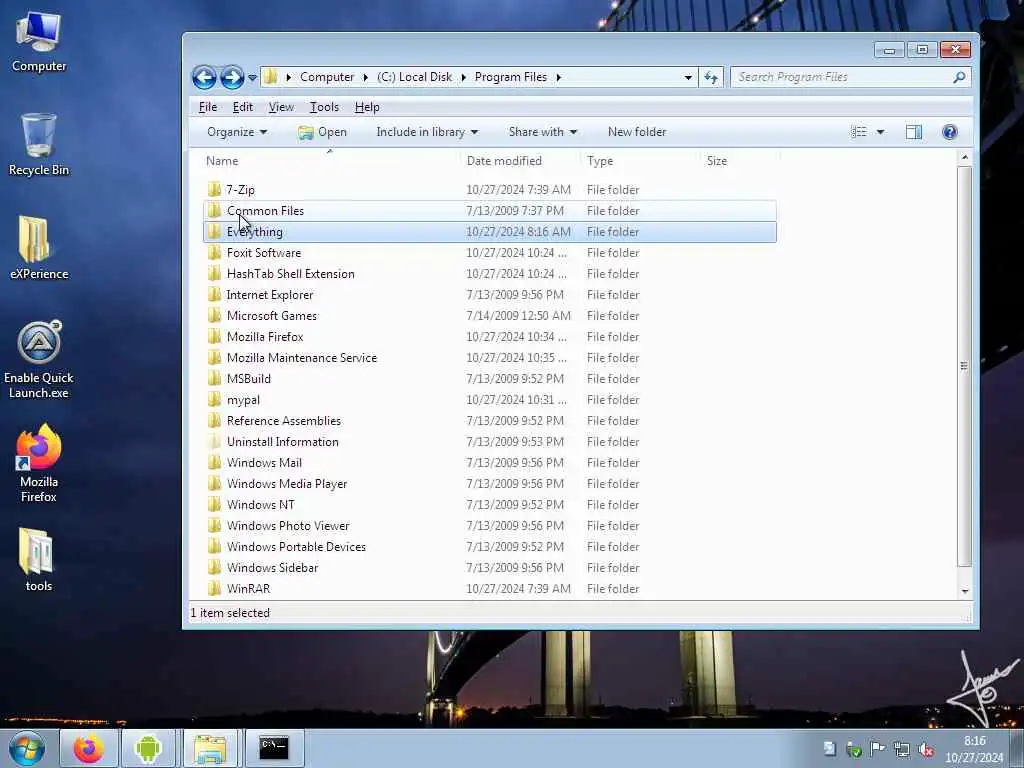Open the View menu
Image resolution: width=1024 pixels, height=768 pixels.
coord(281,107)
